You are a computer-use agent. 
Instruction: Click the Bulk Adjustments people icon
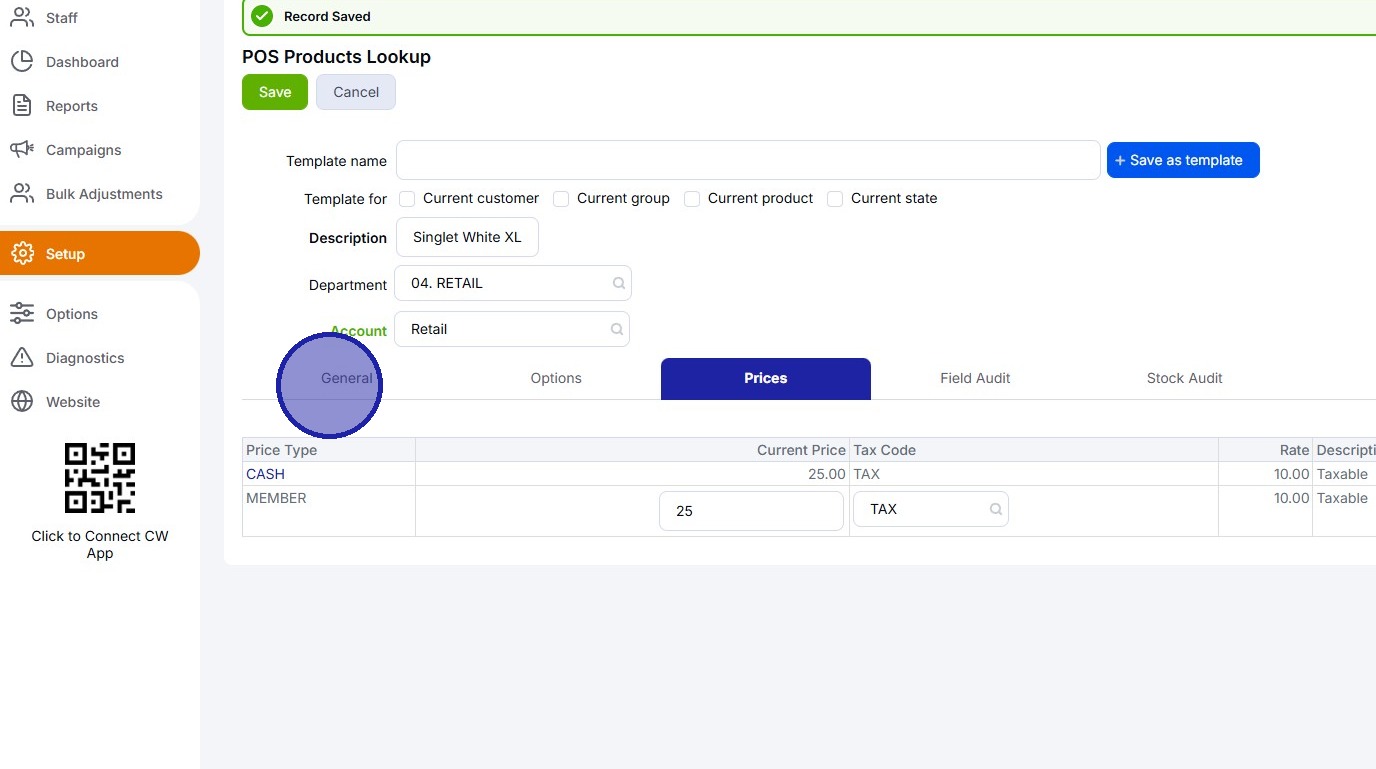click(x=22, y=193)
